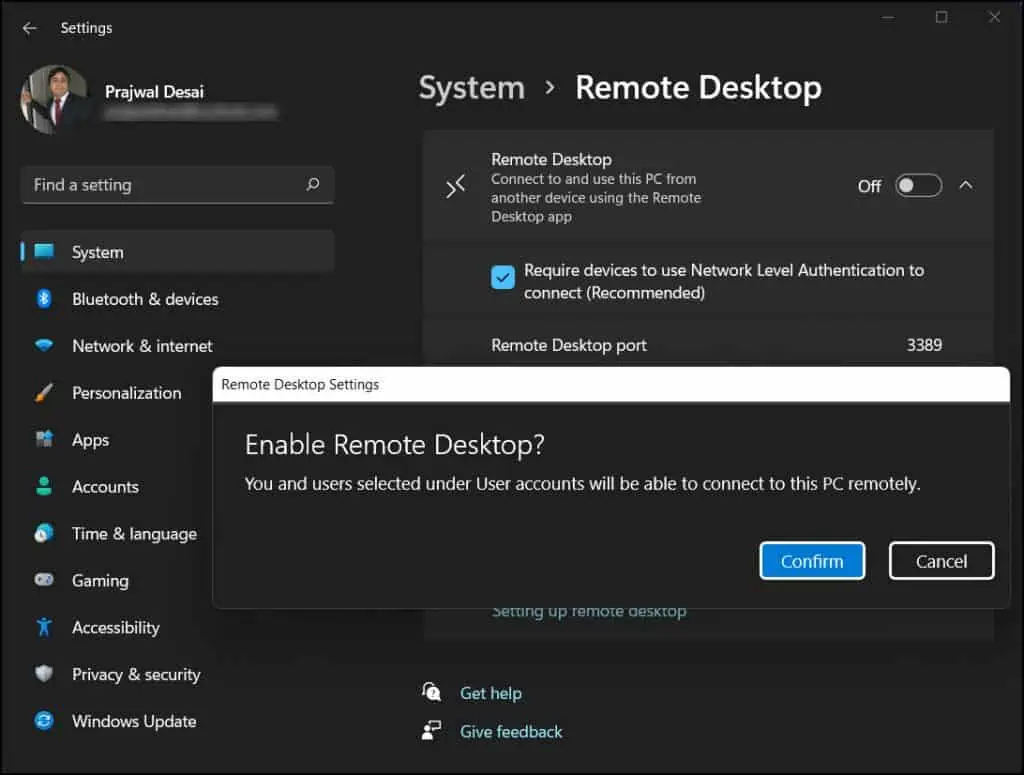This screenshot has width=1024, height=775.
Task: Open Bluetooth & devices settings
Action: pyautogui.click(x=145, y=299)
